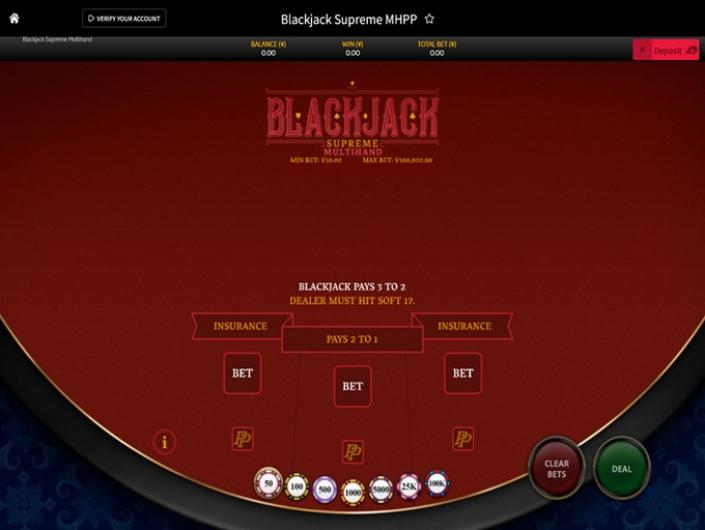
Task: Place bet on left hand spot
Action: tap(242, 374)
